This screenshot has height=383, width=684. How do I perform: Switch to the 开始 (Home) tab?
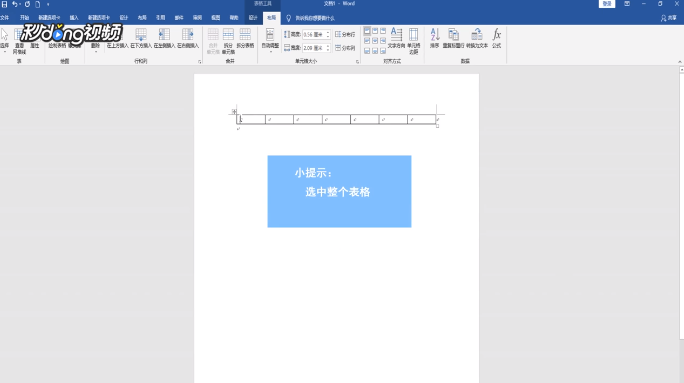[x=24, y=18]
